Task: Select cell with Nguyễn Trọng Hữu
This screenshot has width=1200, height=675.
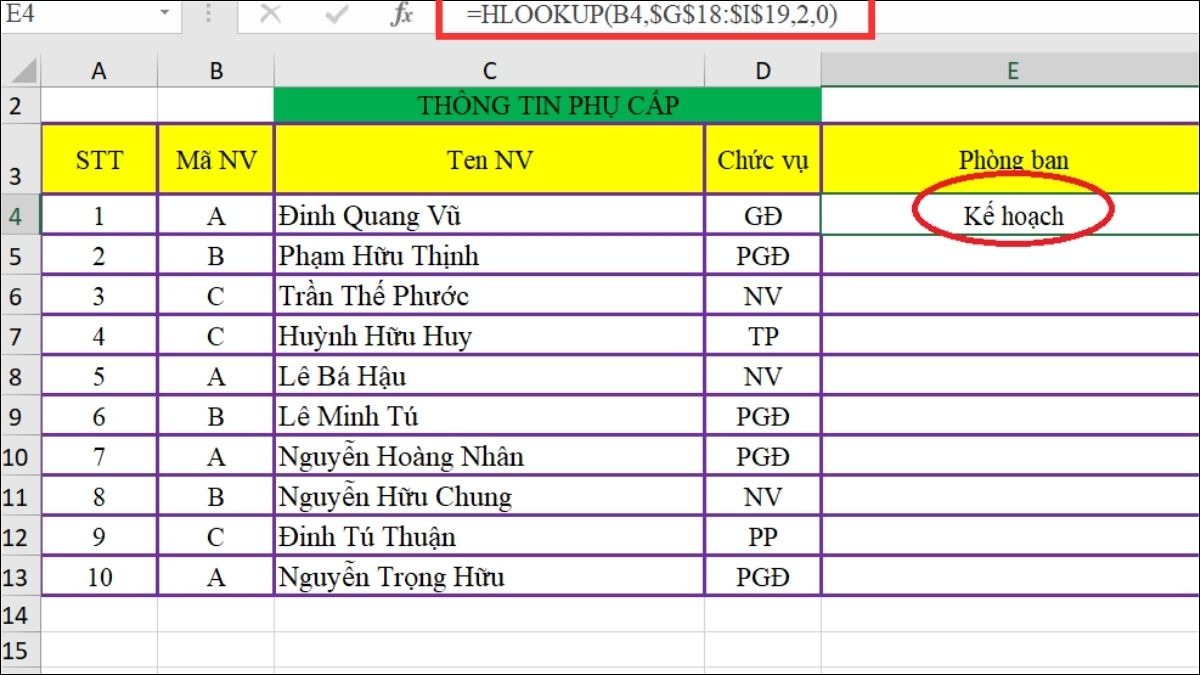Action: 489,576
